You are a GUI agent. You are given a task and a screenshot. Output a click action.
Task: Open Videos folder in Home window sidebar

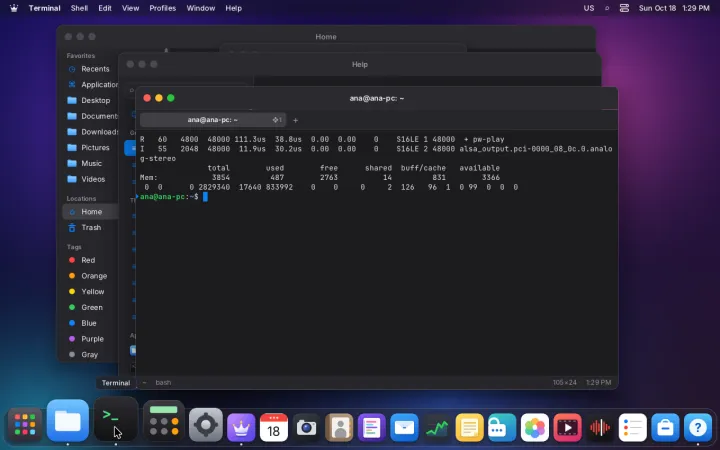pos(90,179)
